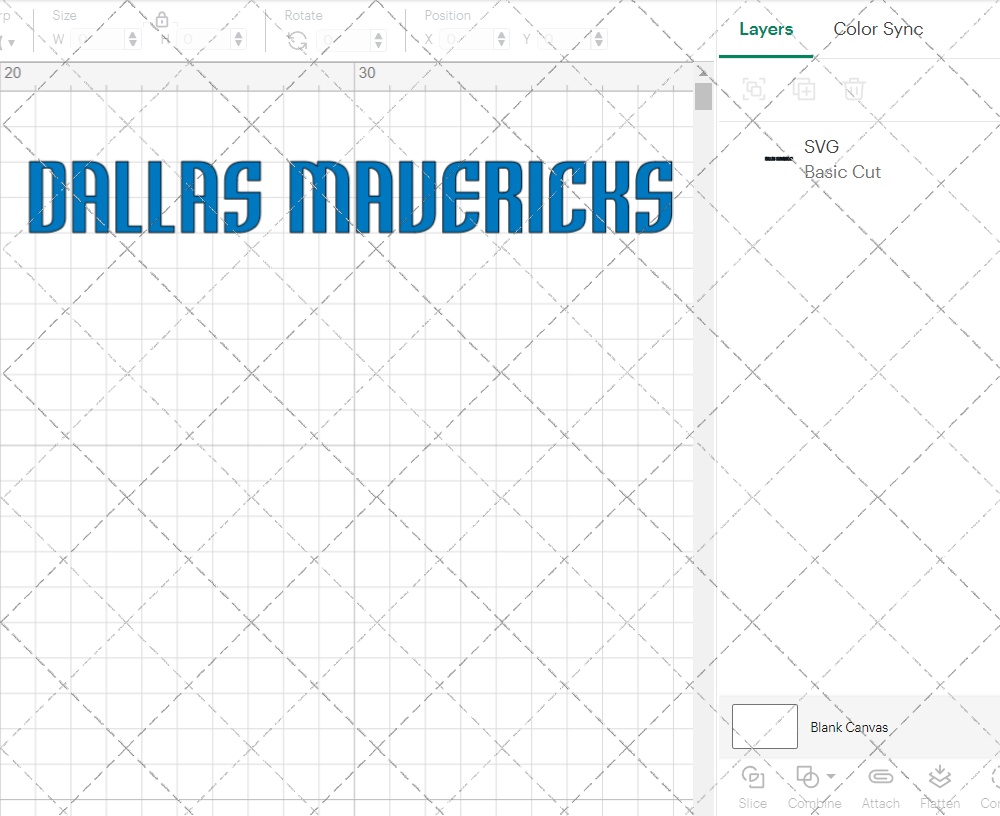Adjust the height stepper arrows
Image resolution: width=1000 pixels, height=816 pixels.
[239, 40]
